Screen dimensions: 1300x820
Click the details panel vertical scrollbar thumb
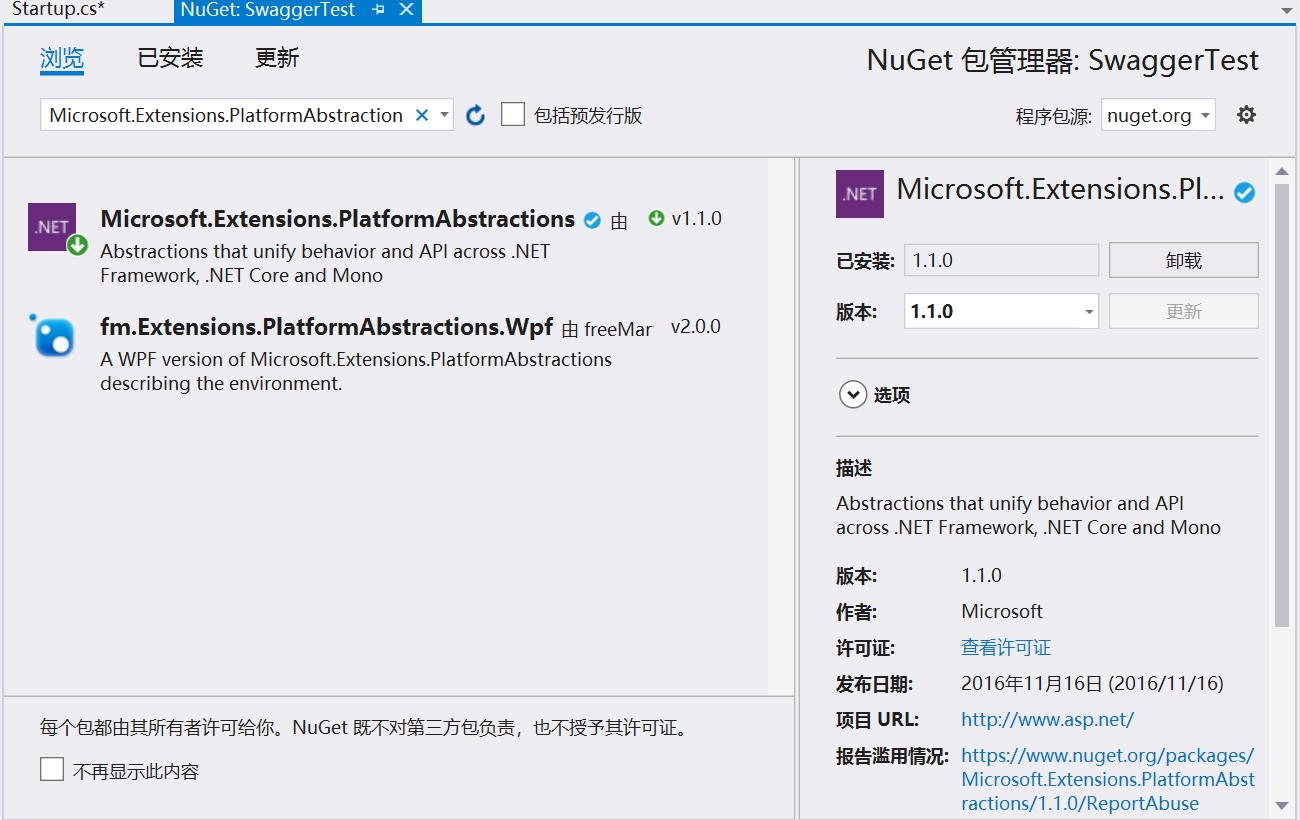[1283, 405]
